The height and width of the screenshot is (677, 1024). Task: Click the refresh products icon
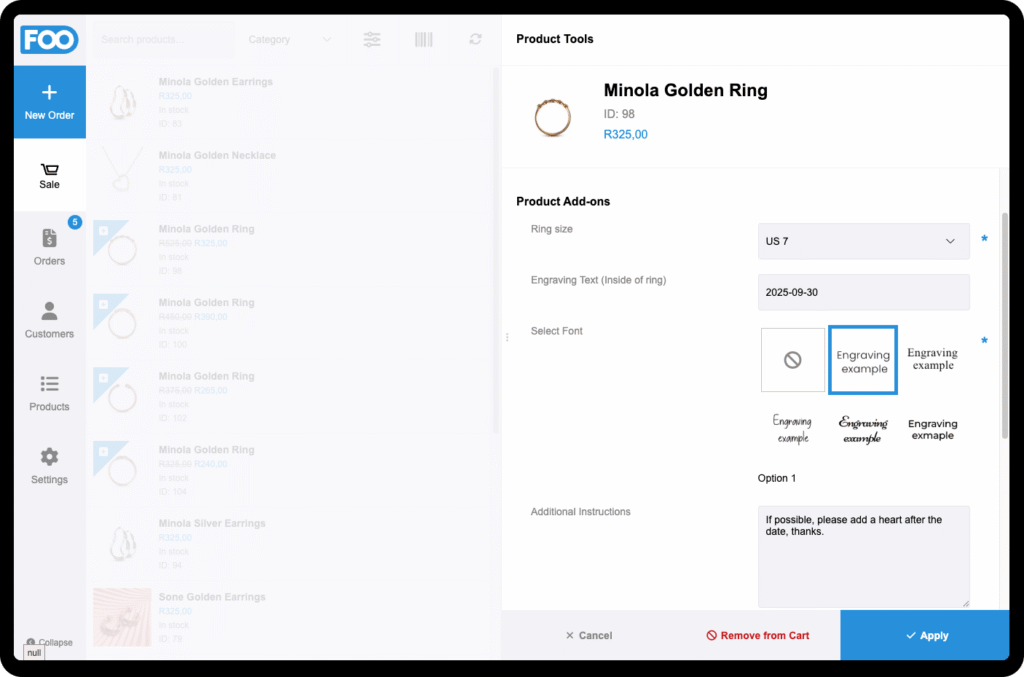click(475, 39)
